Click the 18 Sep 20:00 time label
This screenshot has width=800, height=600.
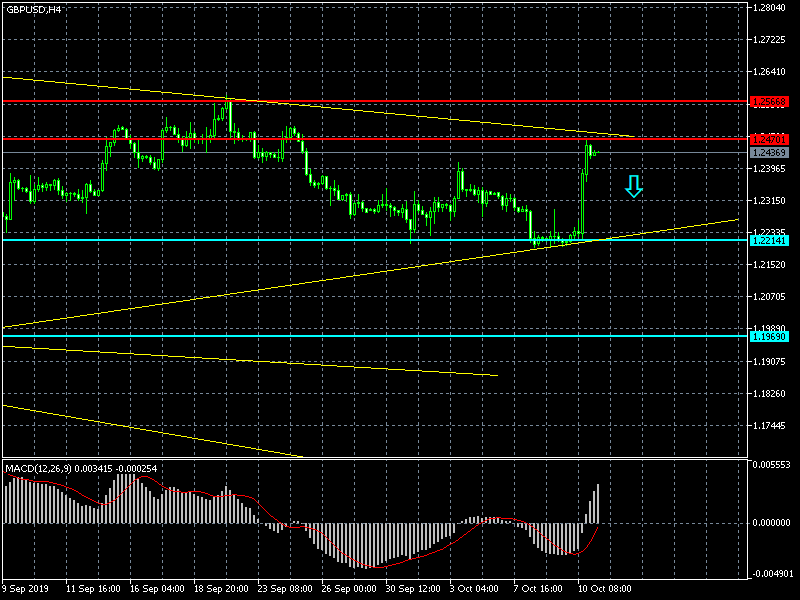(221, 588)
